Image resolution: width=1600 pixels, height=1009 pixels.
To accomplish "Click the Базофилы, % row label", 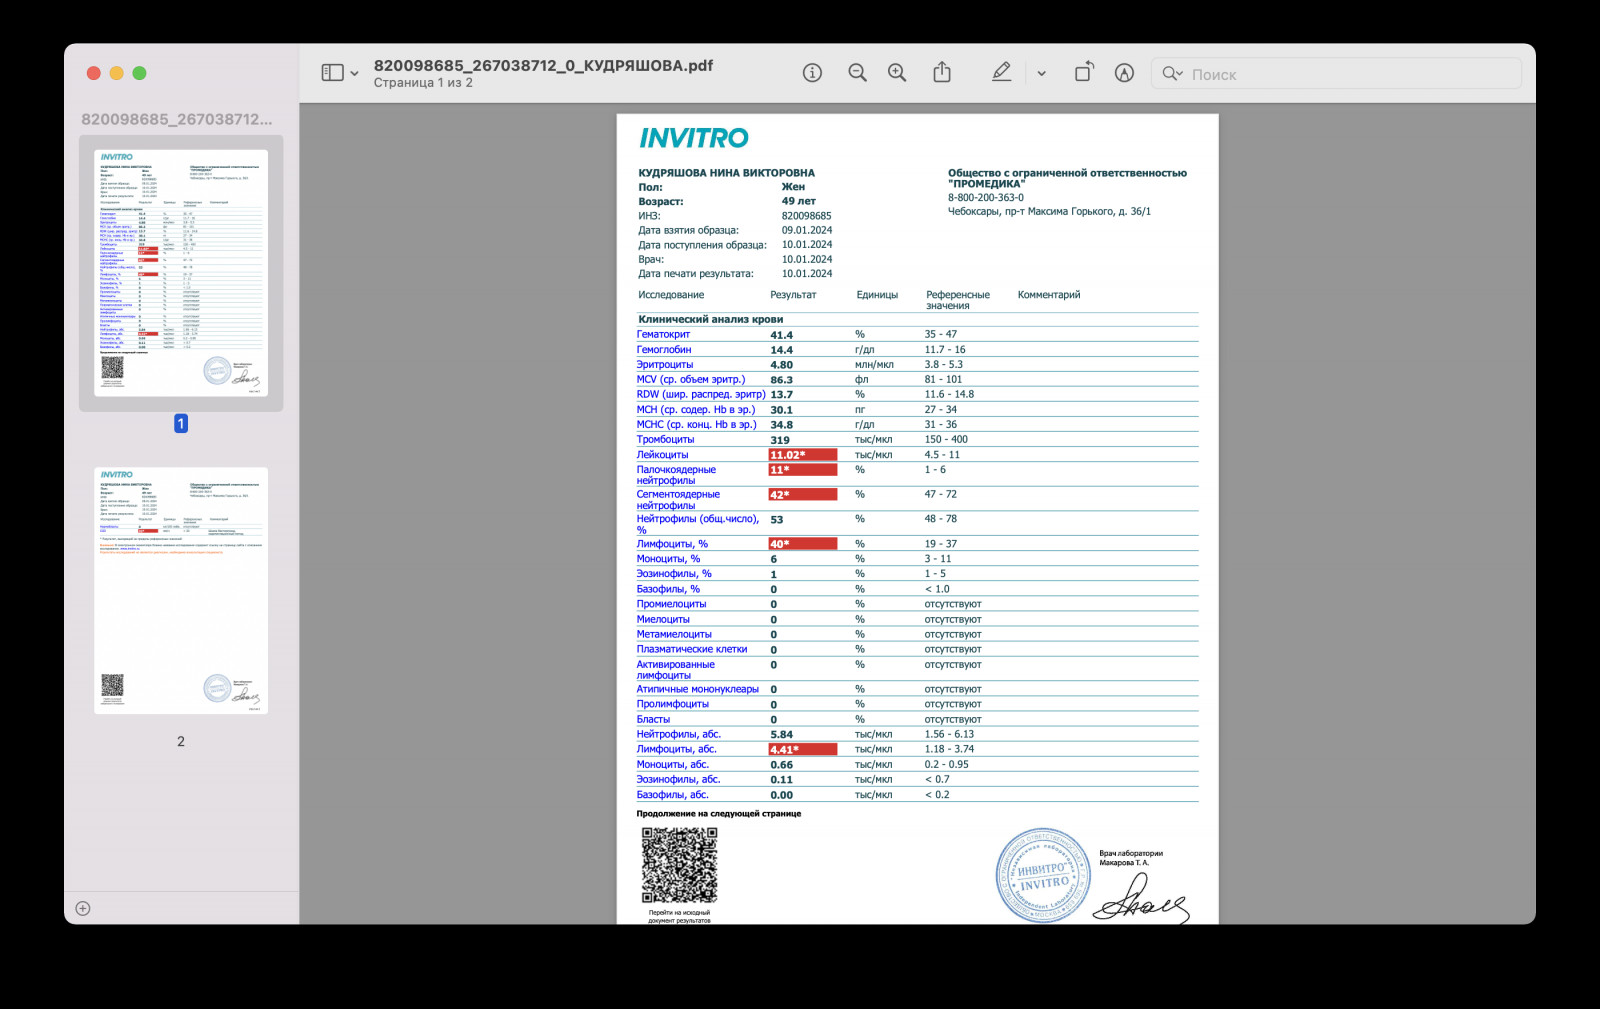I will tap(668, 589).
